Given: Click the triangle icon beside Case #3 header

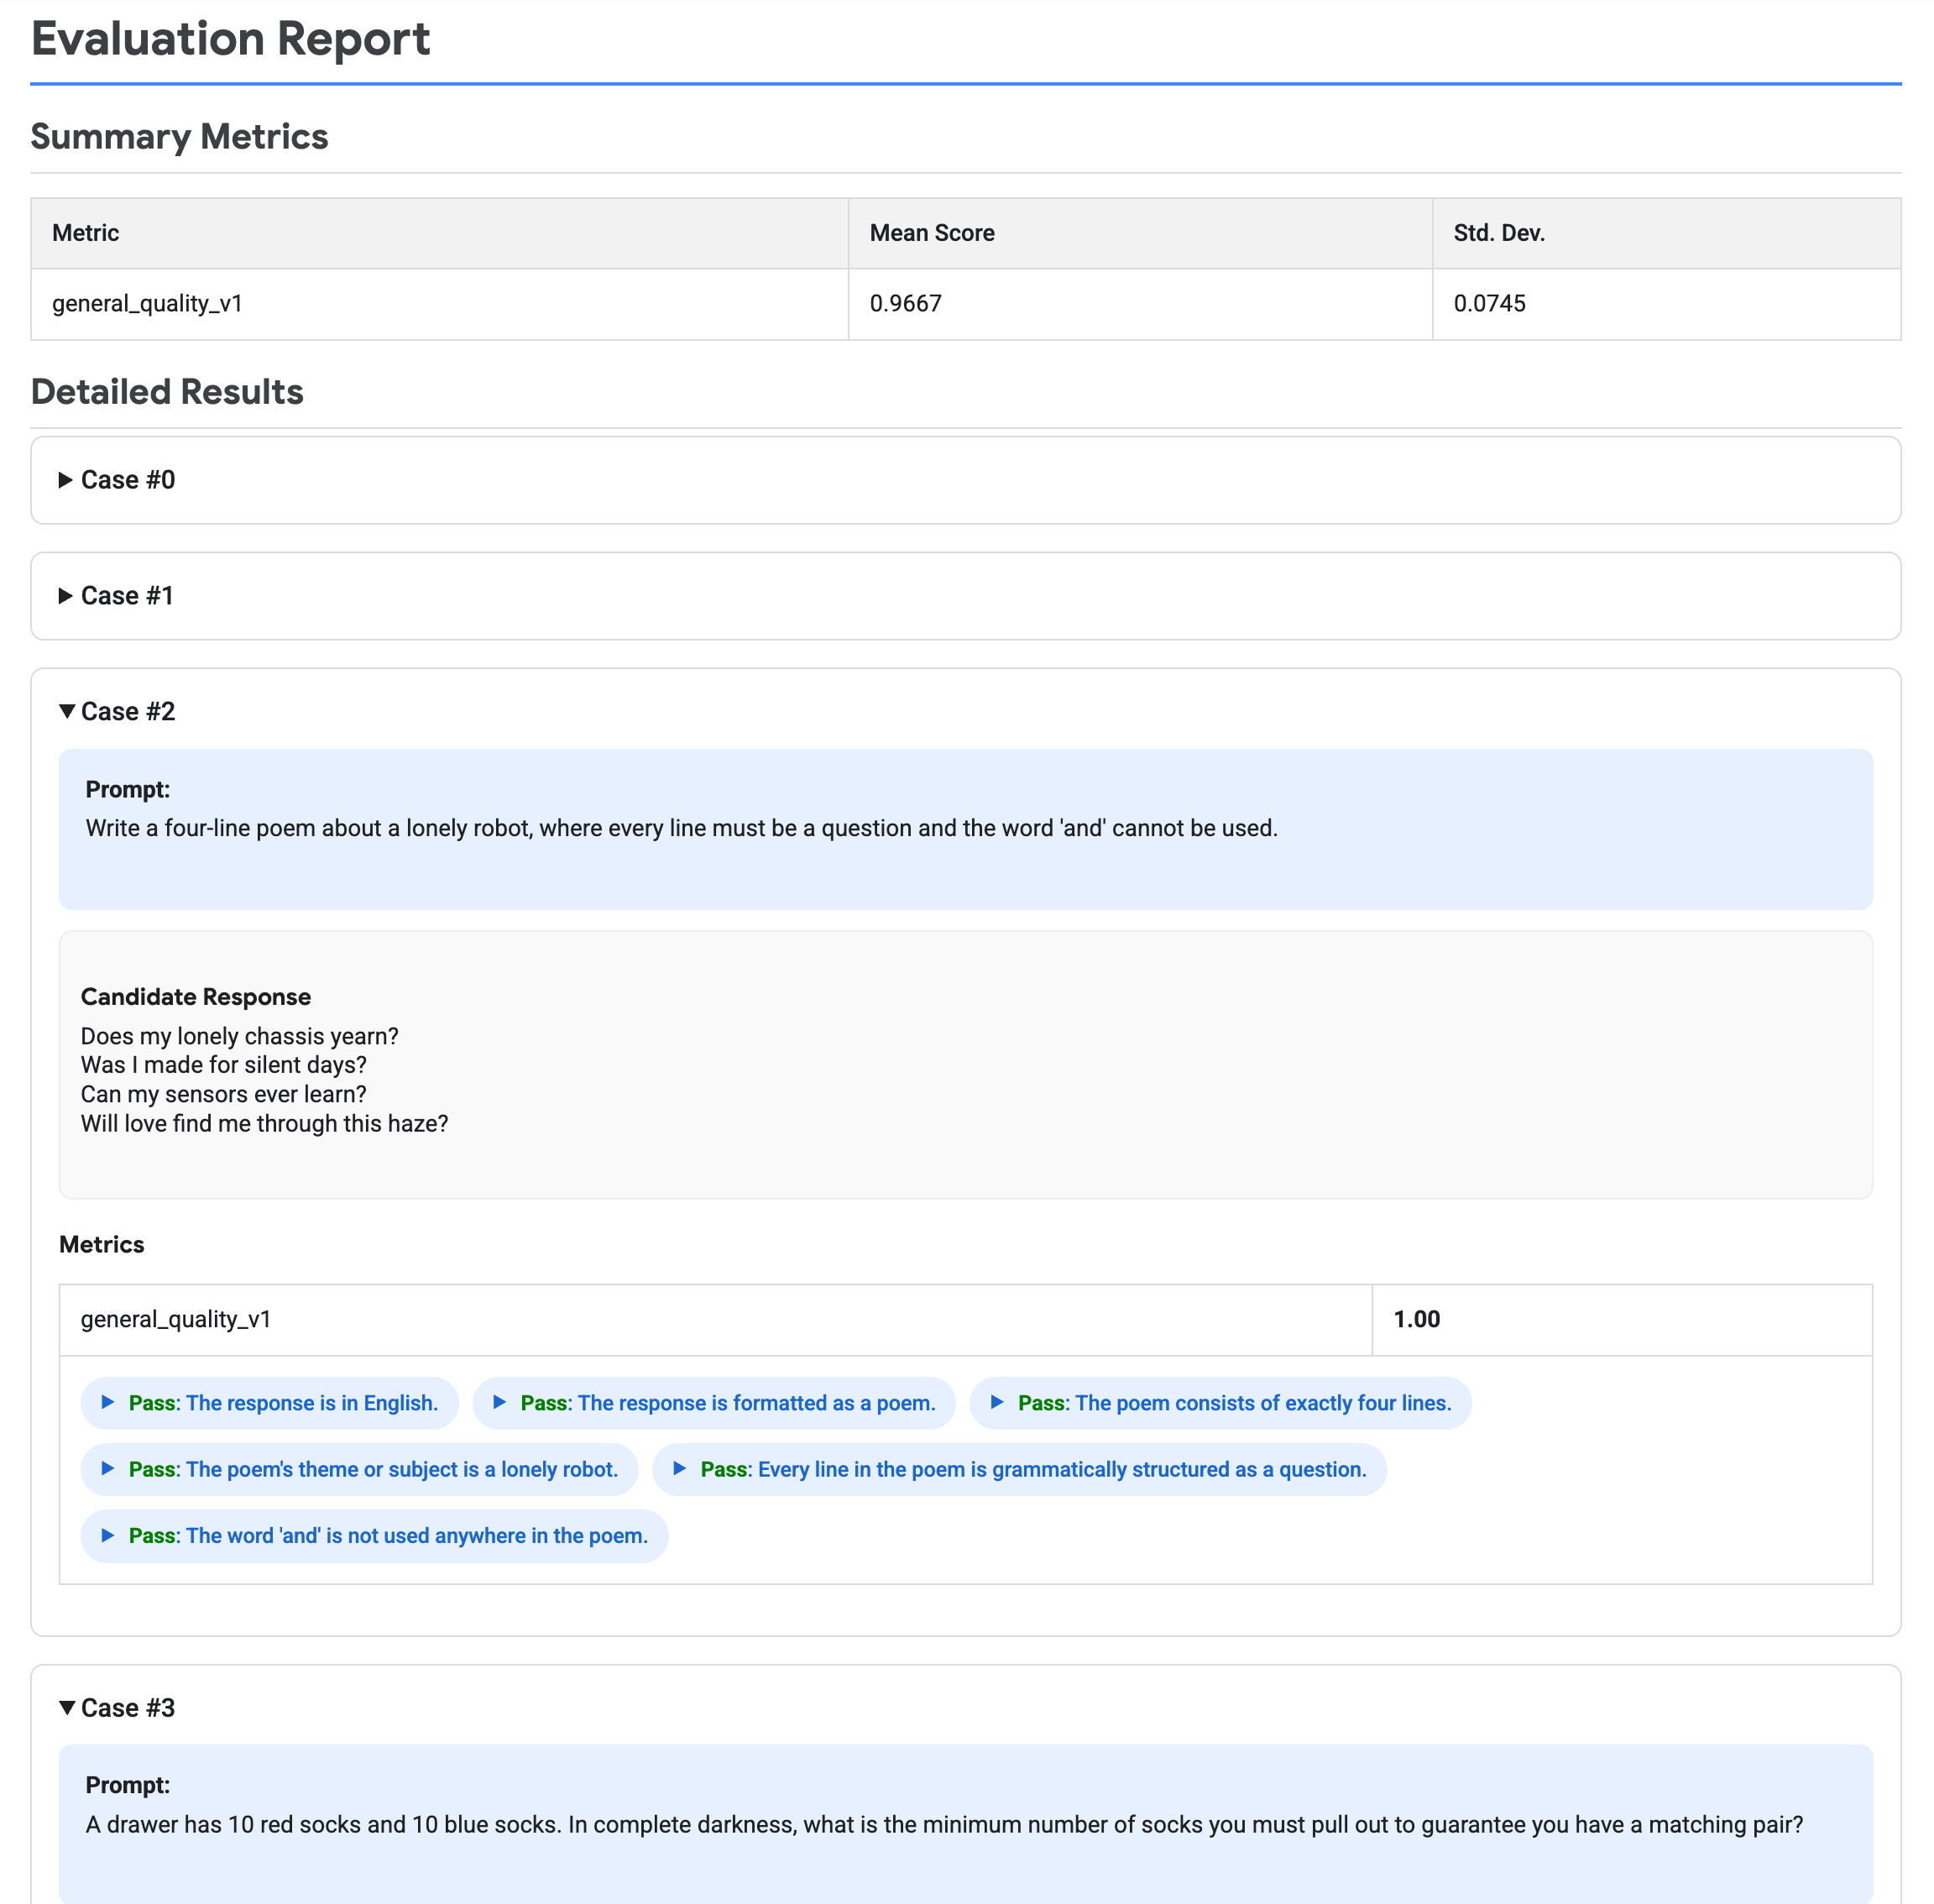Looking at the screenshot, I should (x=66, y=1708).
